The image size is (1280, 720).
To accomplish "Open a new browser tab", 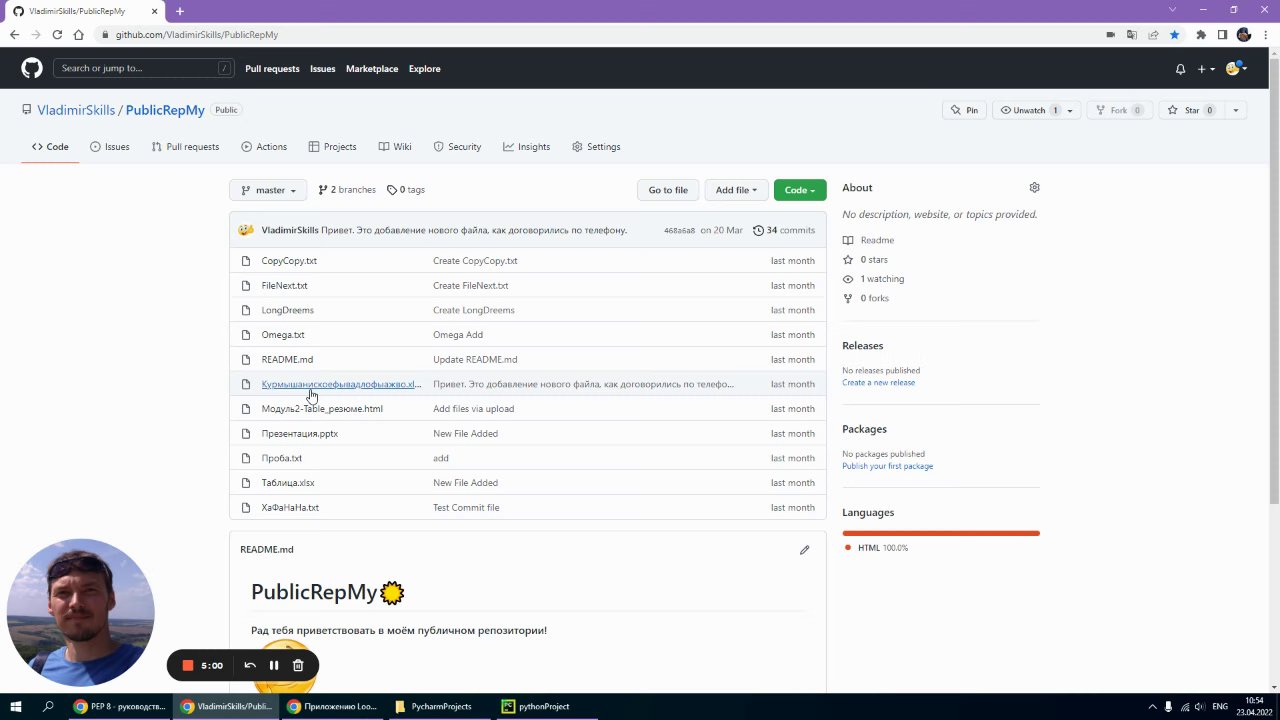I will coord(180,11).
